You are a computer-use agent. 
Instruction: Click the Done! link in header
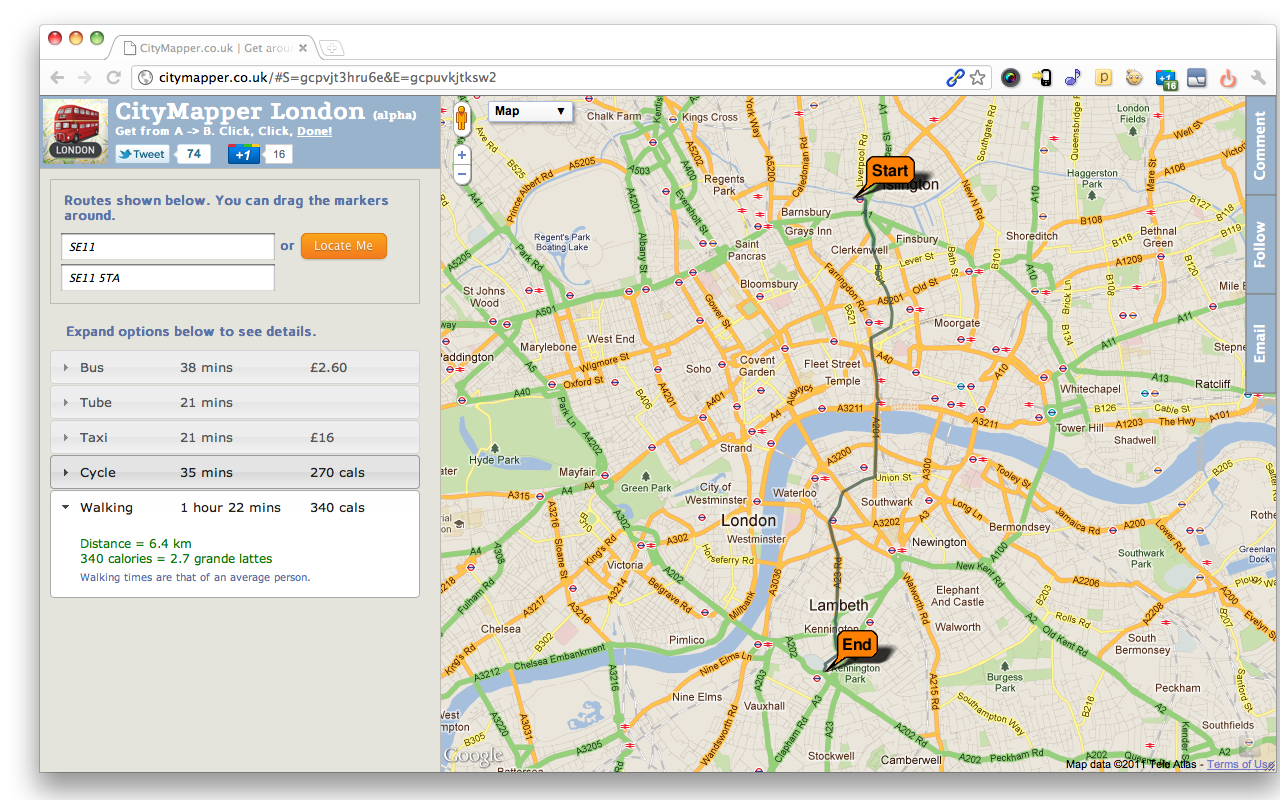(x=314, y=131)
